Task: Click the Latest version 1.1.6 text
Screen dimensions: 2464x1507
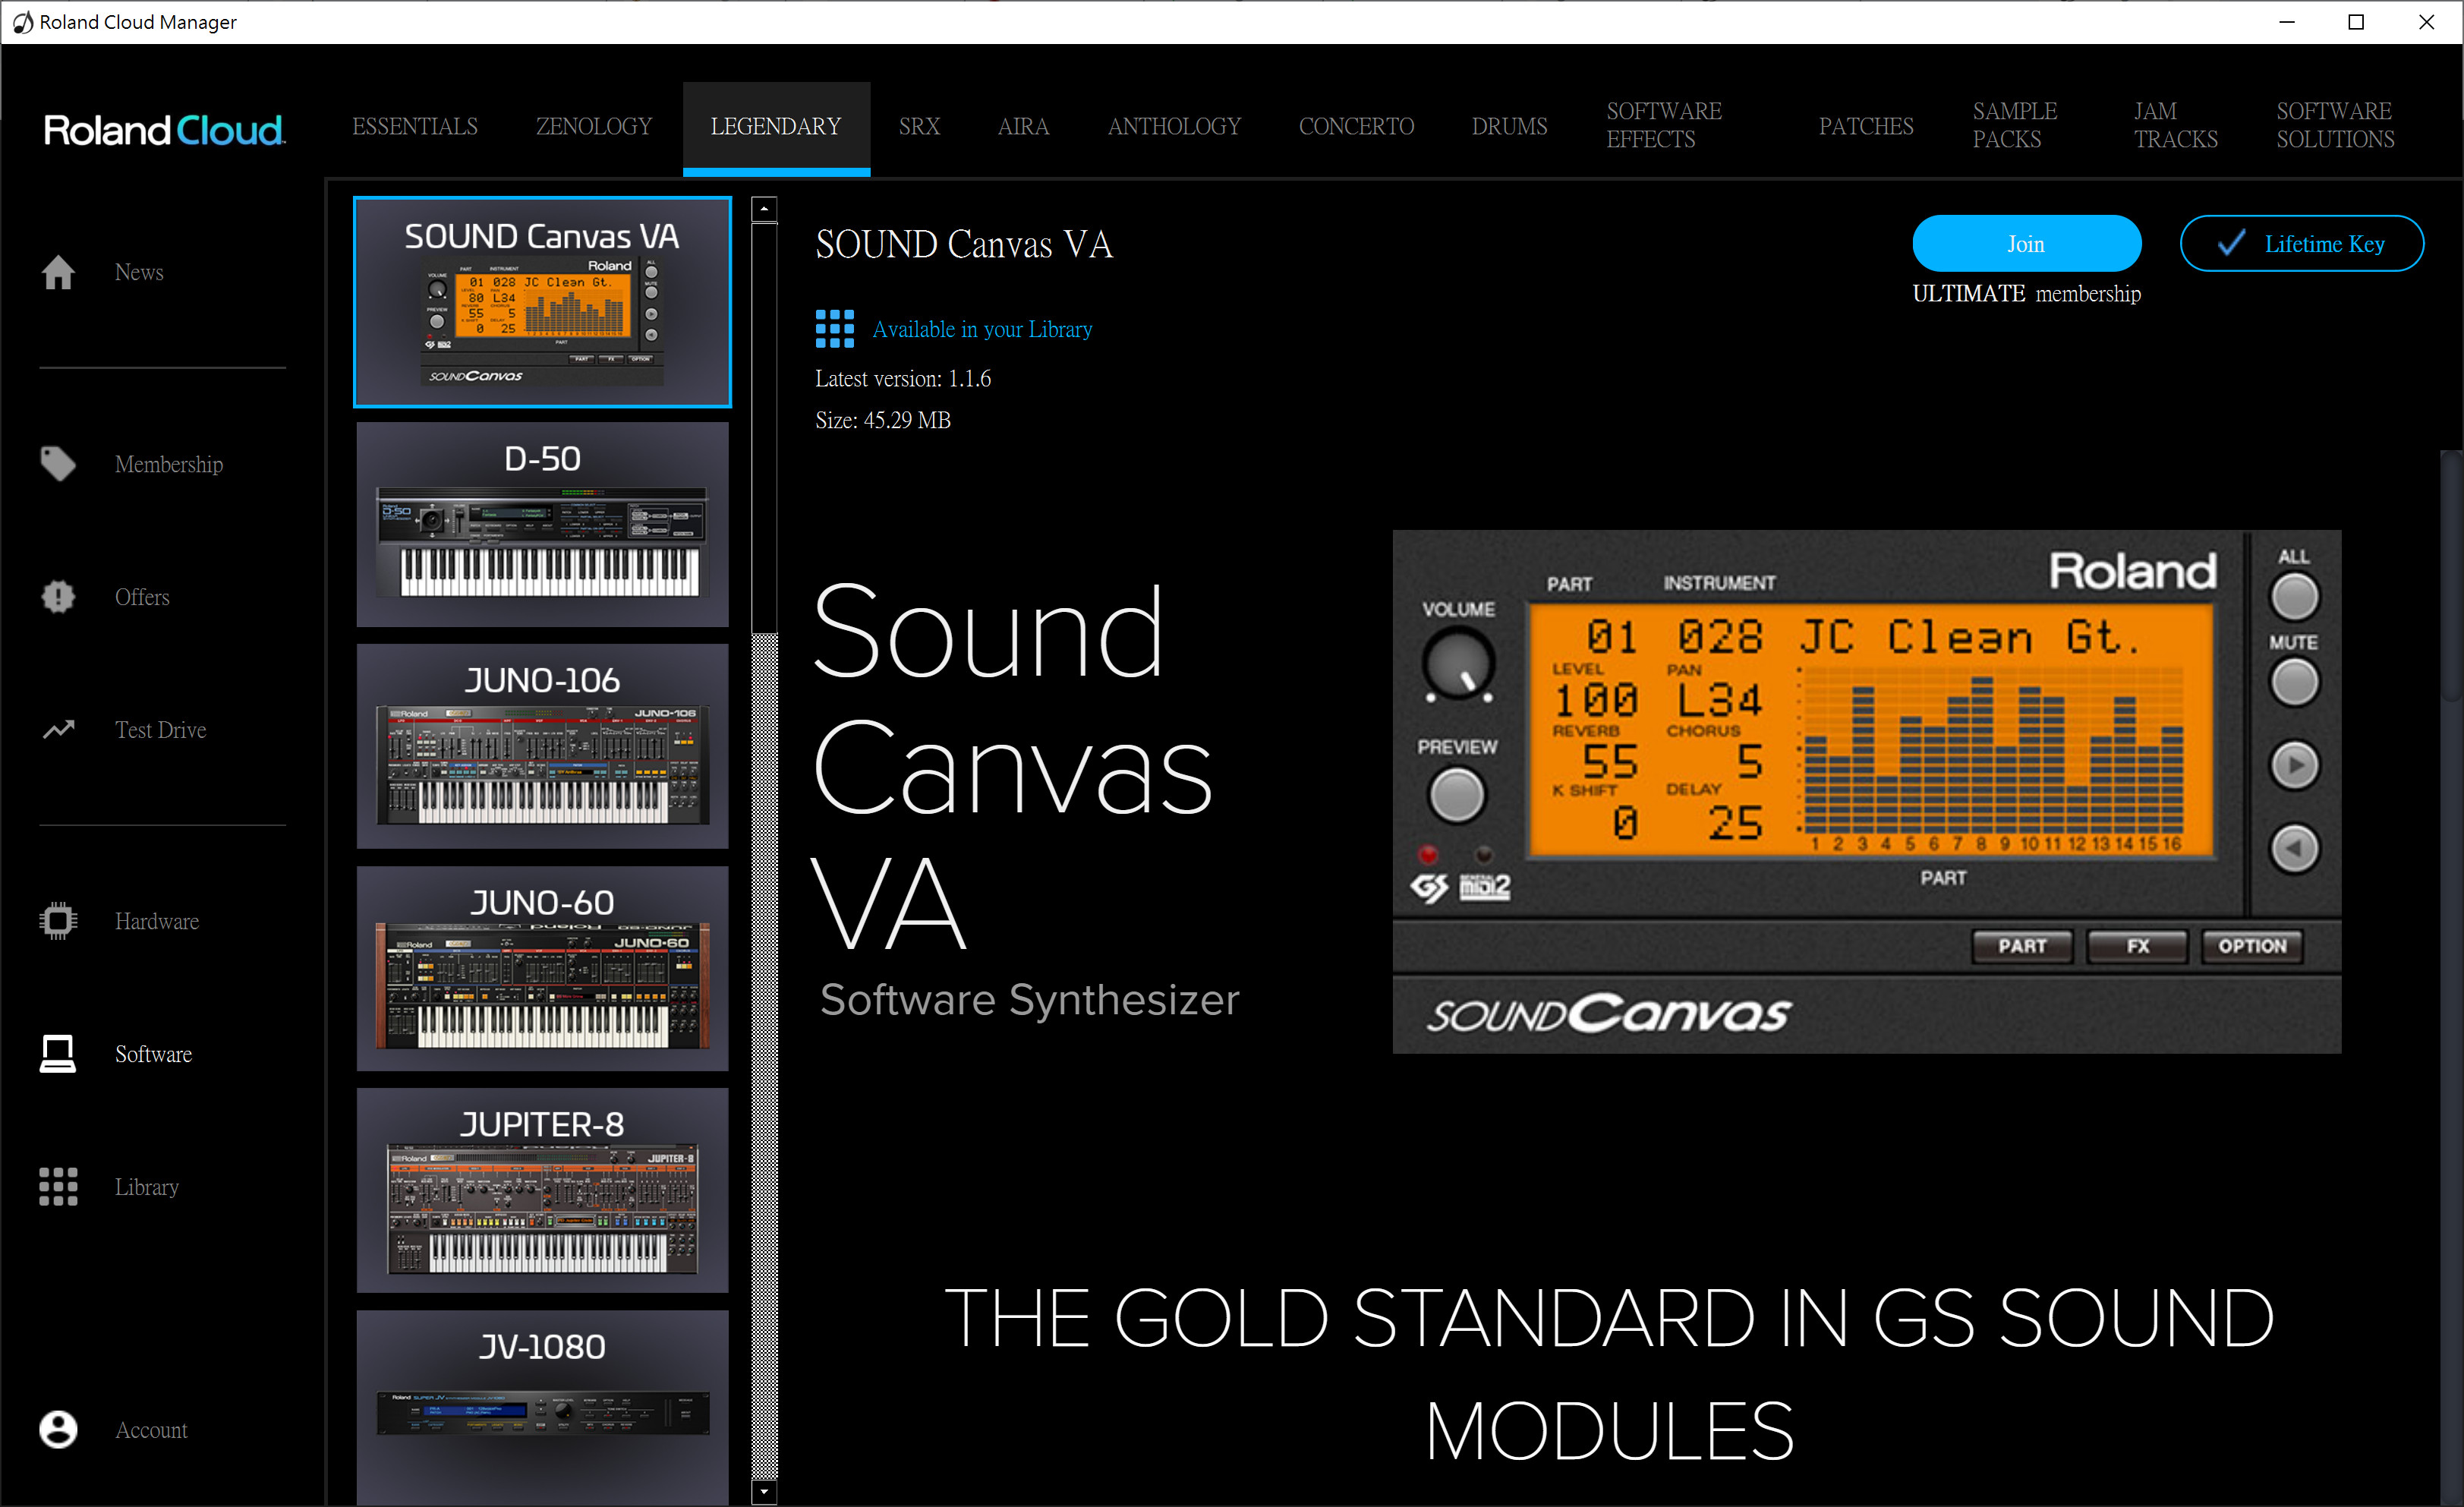Action: pos(903,378)
